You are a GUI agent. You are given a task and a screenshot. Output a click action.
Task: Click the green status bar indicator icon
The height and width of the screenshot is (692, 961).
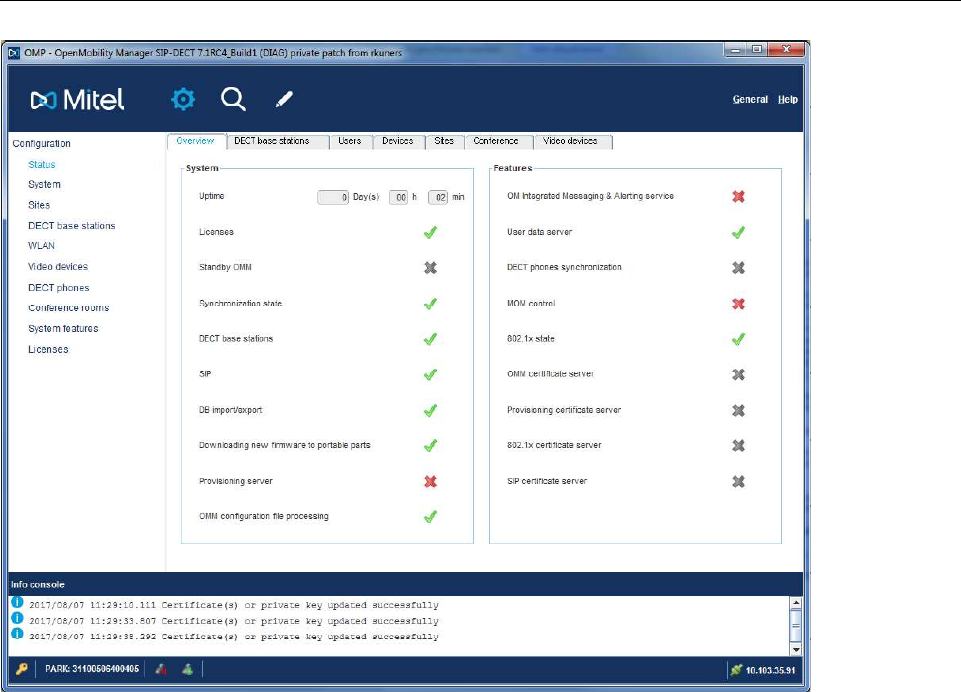coord(188,669)
